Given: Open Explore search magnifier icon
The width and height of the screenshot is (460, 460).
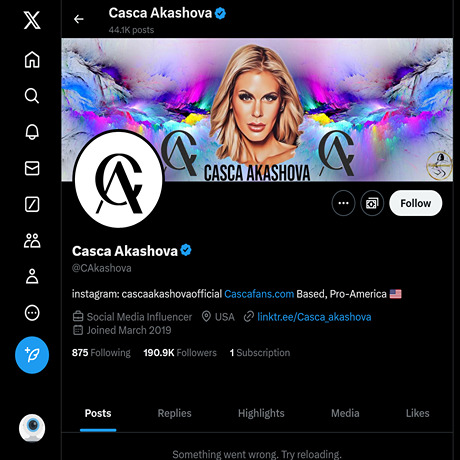Looking at the screenshot, I should [x=32, y=96].
